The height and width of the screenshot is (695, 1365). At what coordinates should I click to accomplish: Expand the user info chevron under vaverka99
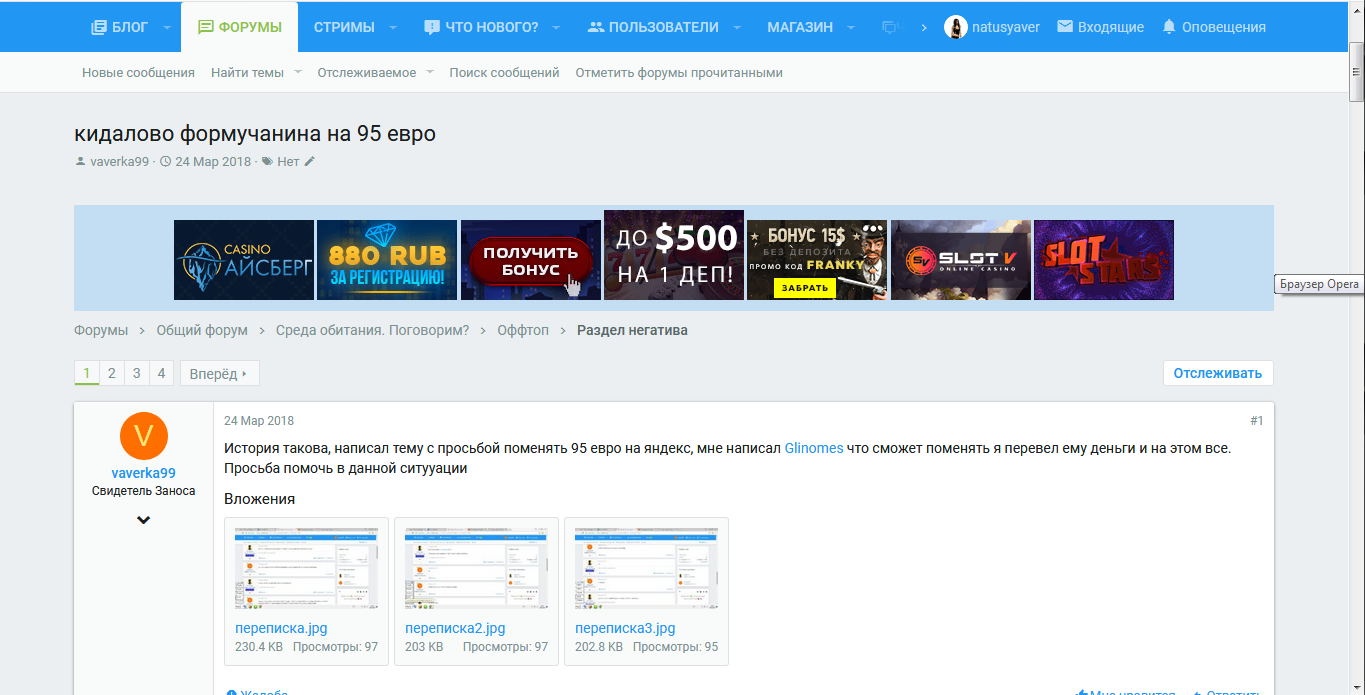pos(143,520)
